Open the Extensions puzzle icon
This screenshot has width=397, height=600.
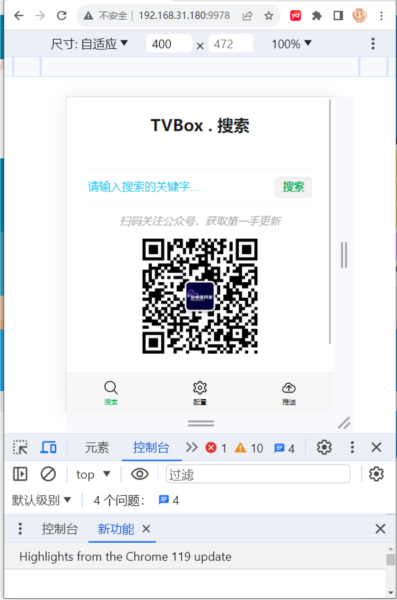317,16
